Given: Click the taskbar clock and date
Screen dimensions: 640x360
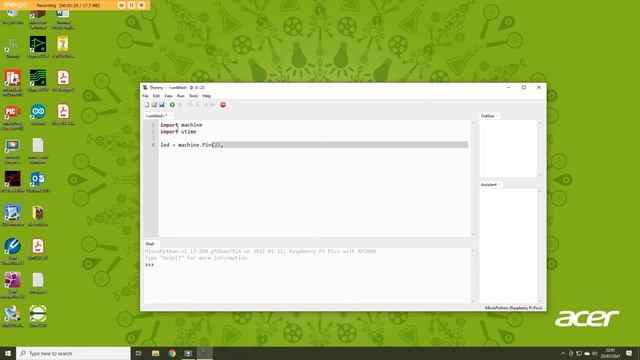Looking at the screenshot, I should click(x=610, y=353).
